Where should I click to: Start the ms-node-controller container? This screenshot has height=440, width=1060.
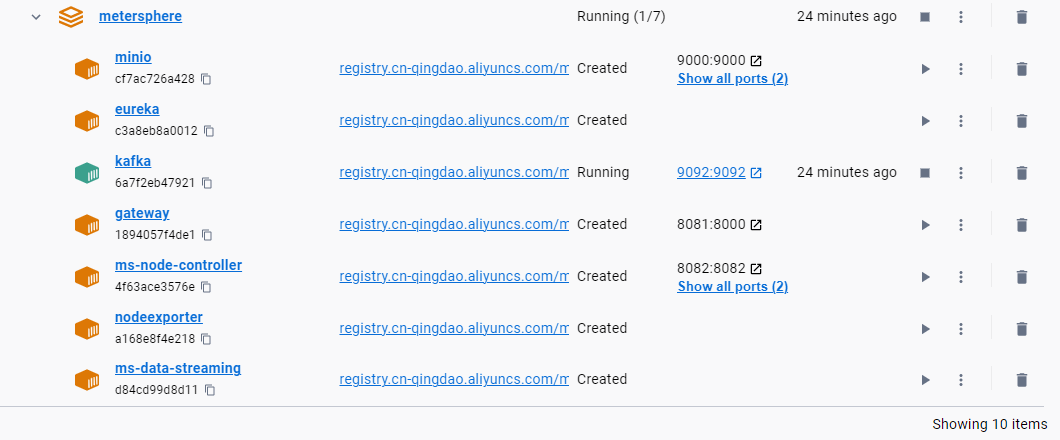[925, 277]
